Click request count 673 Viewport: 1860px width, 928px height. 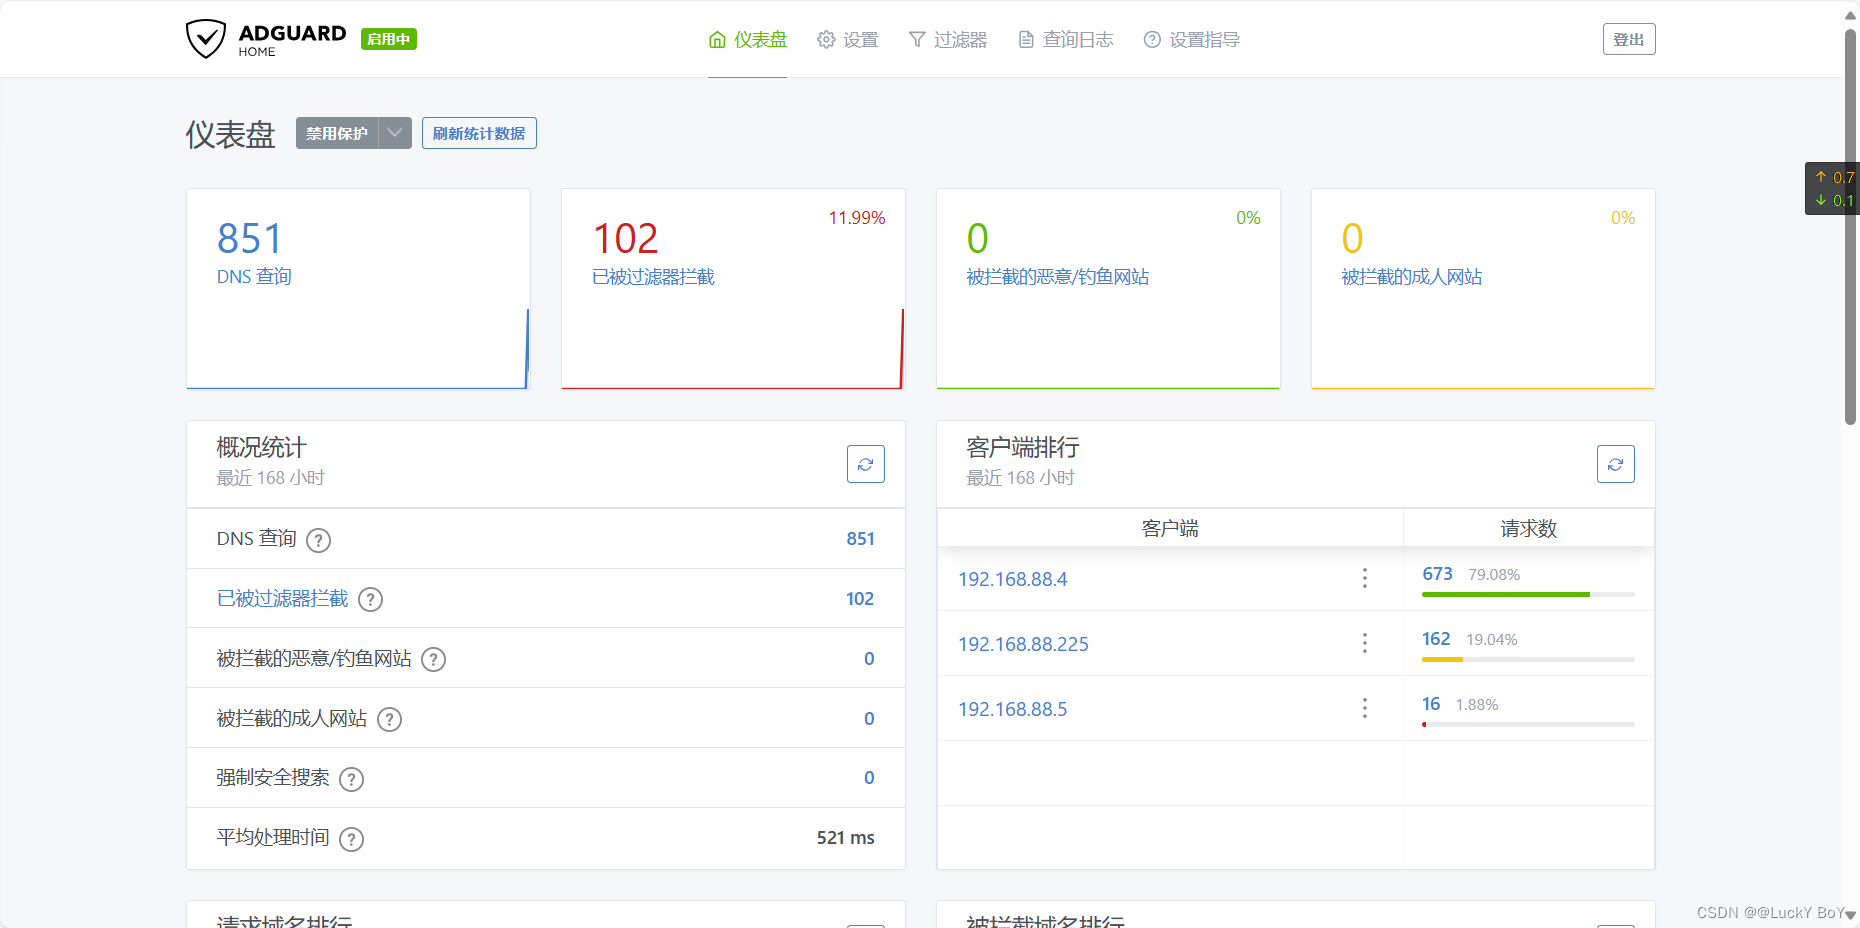click(1437, 574)
